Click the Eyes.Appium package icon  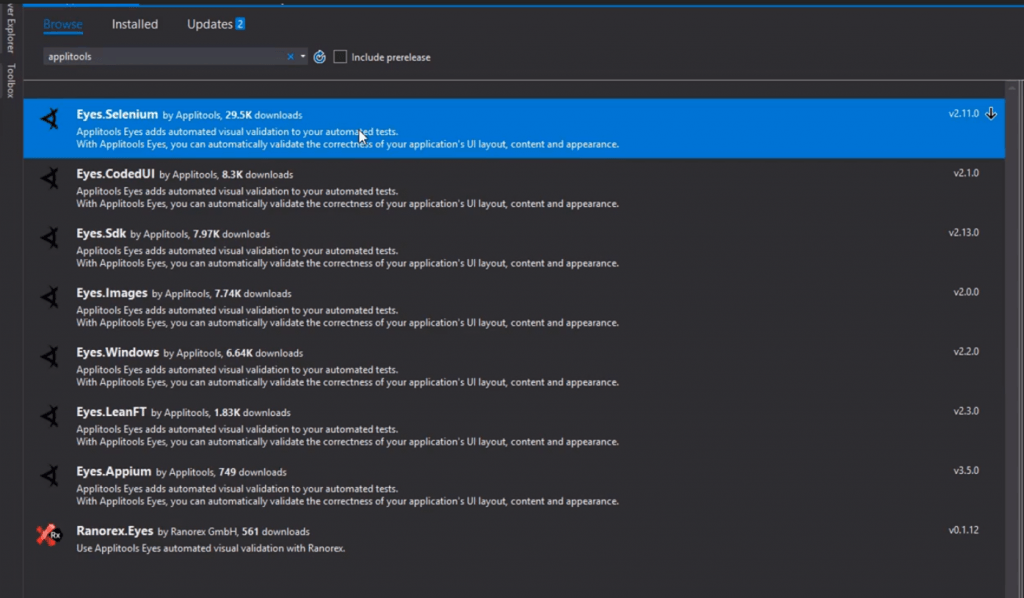point(50,476)
